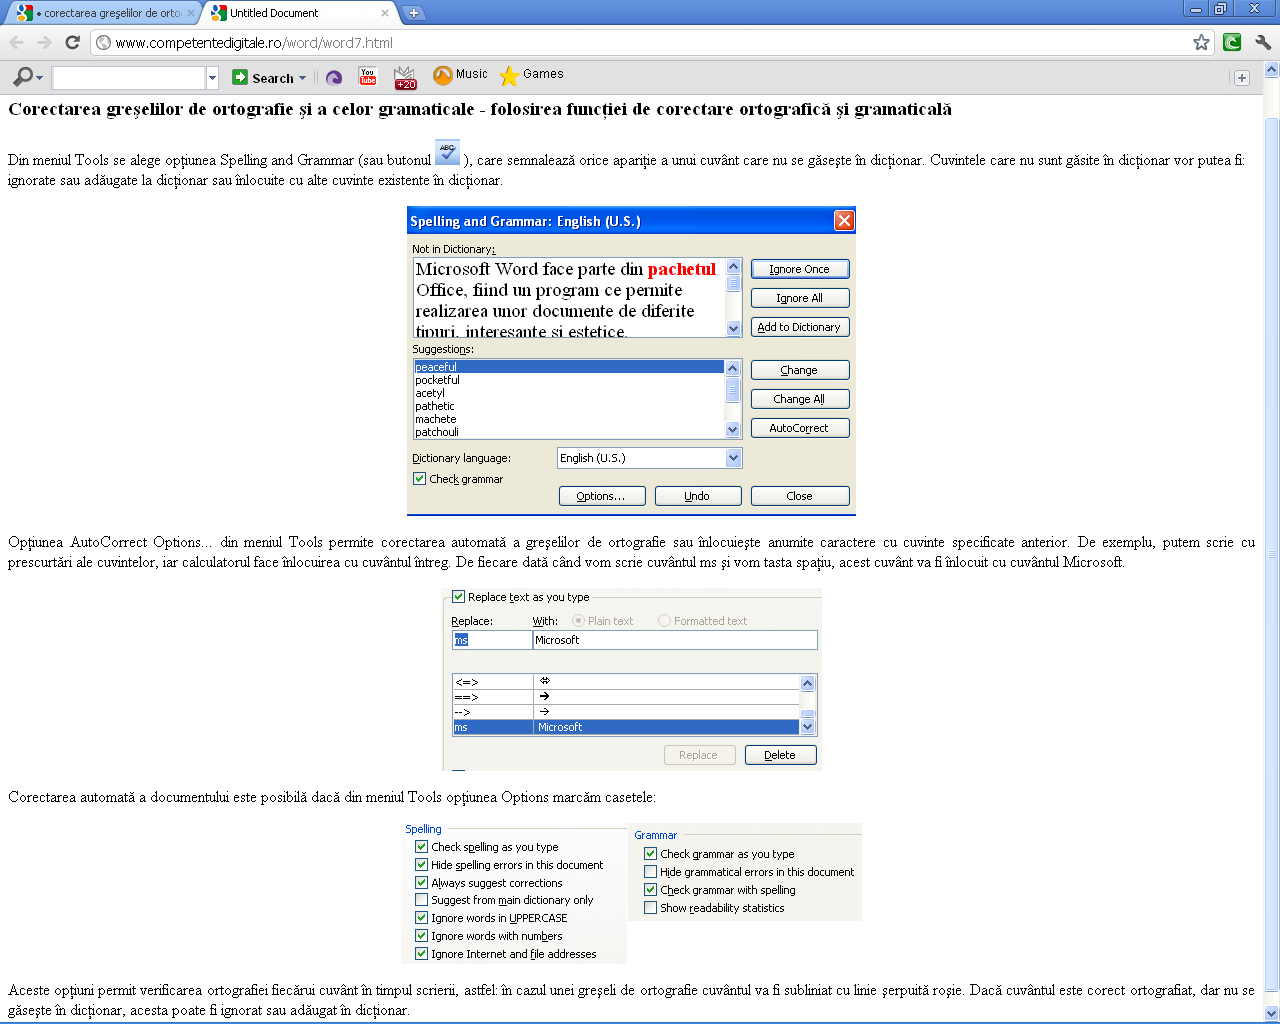The height and width of the screenshot is (1024, 1280).
Task: Click the AutoCorrect list scroll-down arrow
Action: [x=807, y=727]
